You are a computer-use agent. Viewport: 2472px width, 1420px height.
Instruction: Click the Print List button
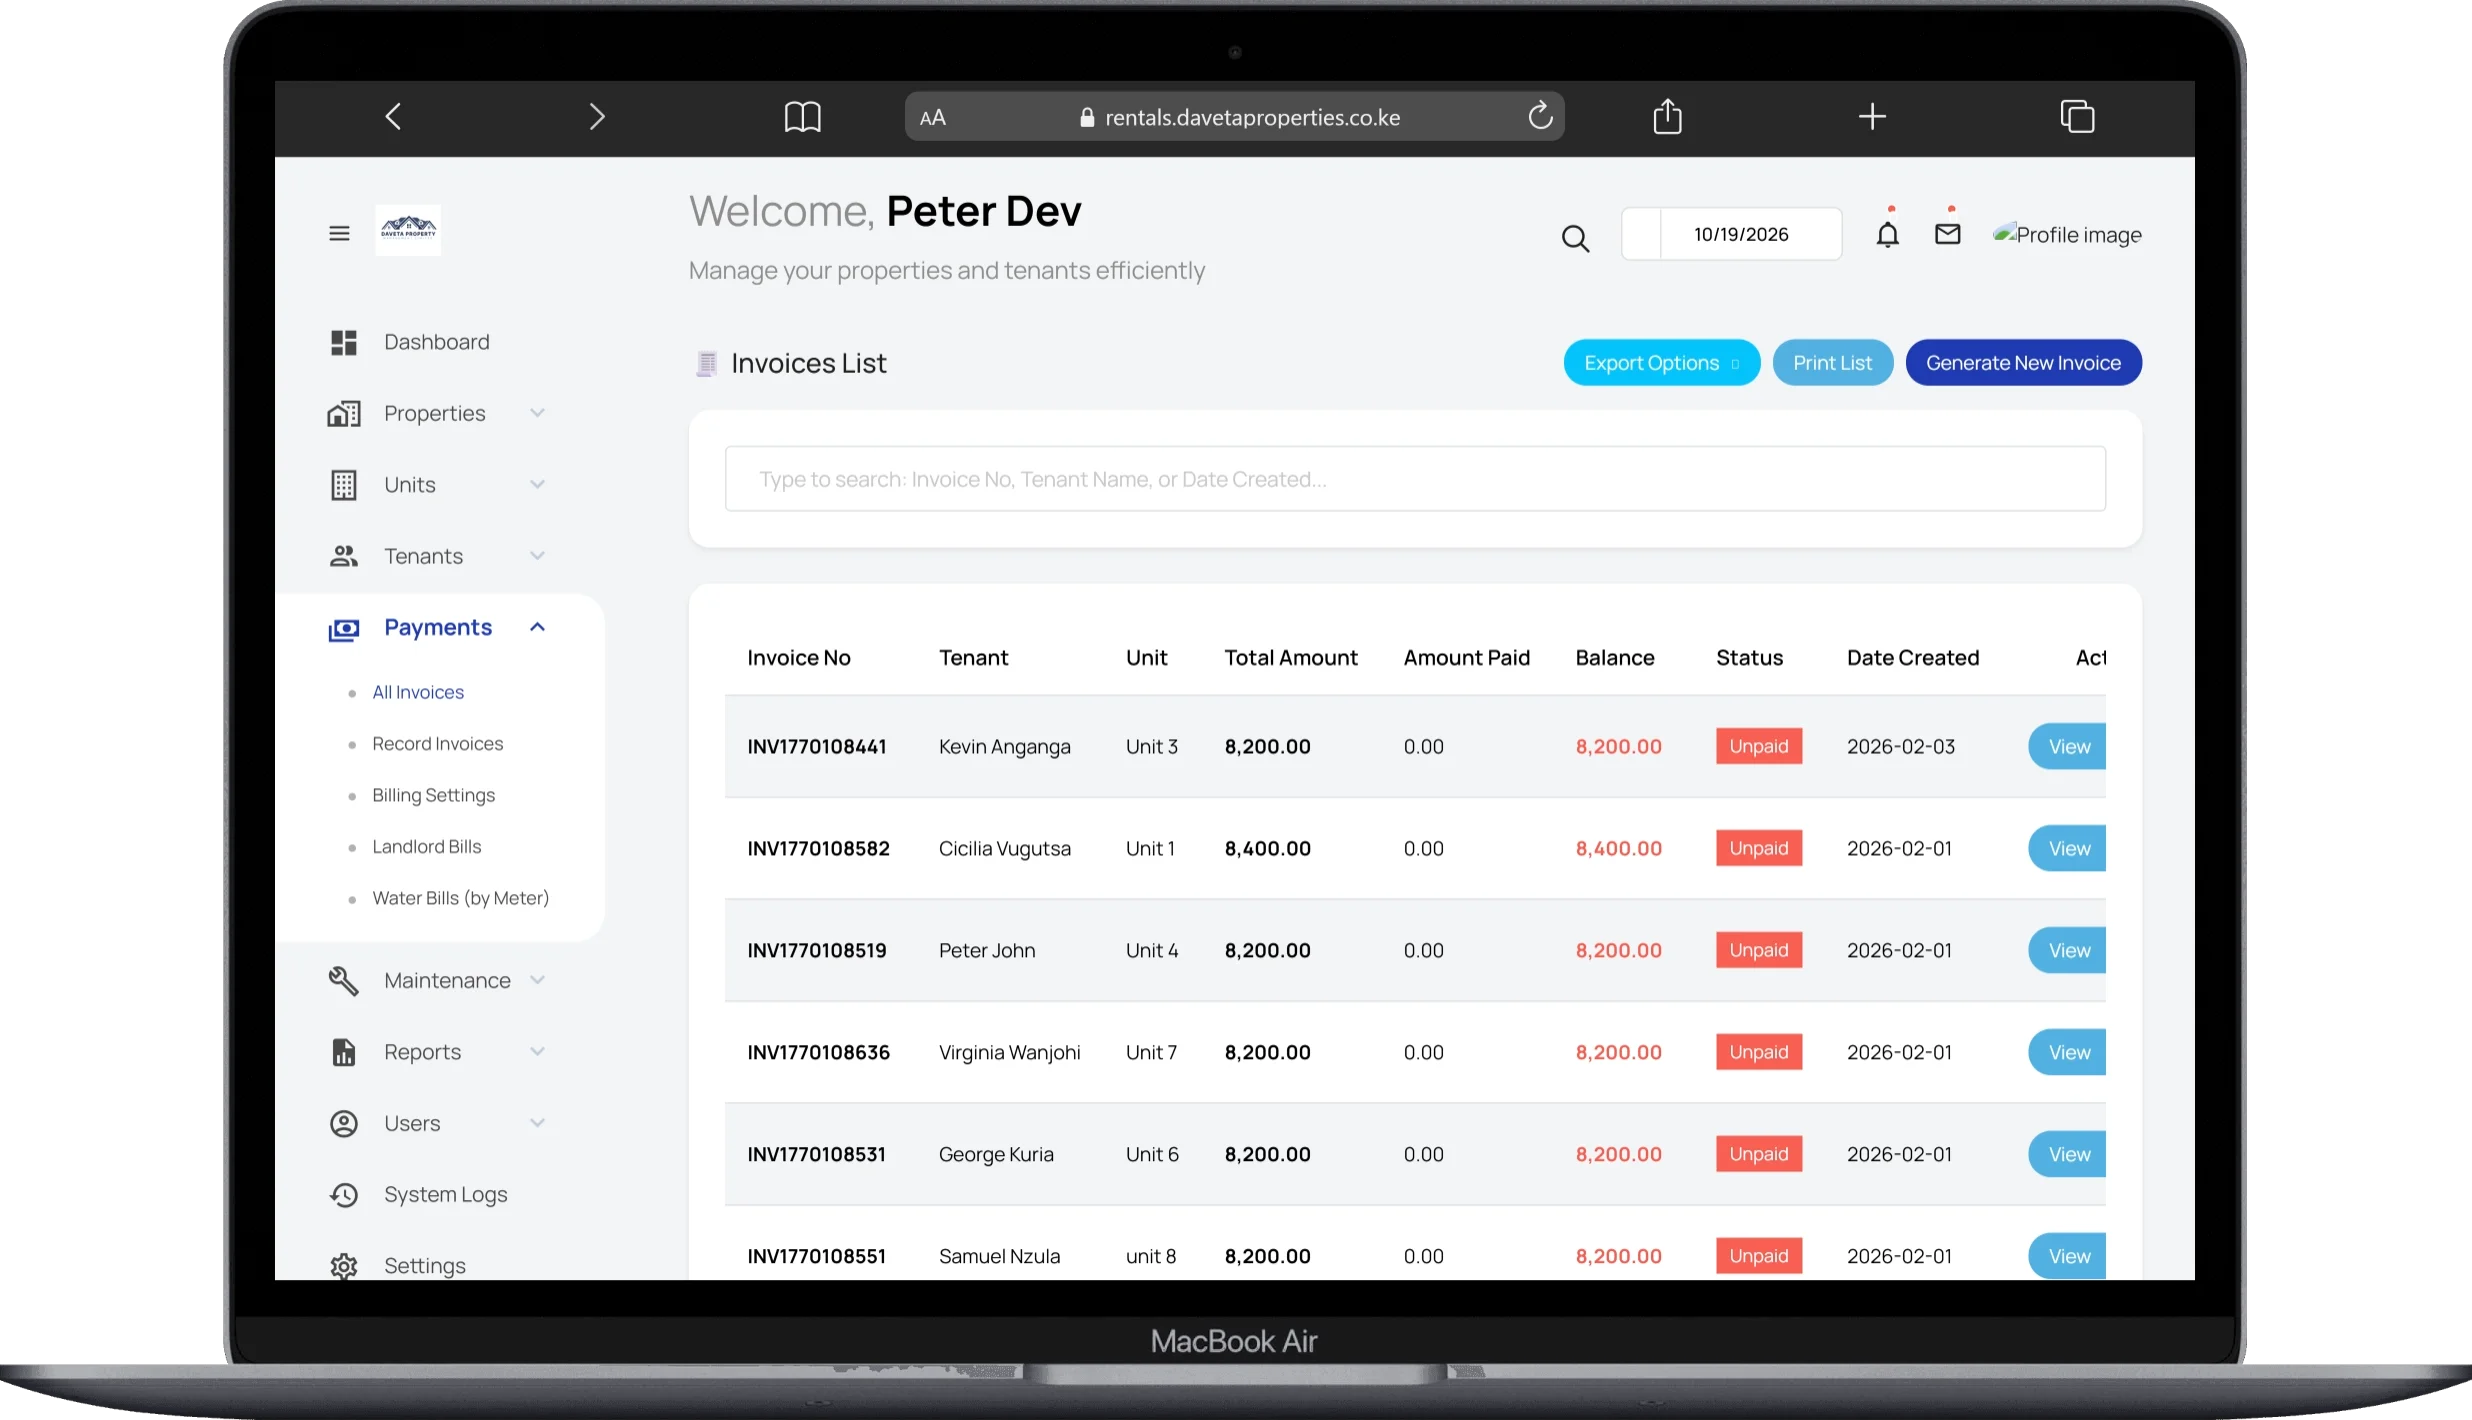[1832, 363]
